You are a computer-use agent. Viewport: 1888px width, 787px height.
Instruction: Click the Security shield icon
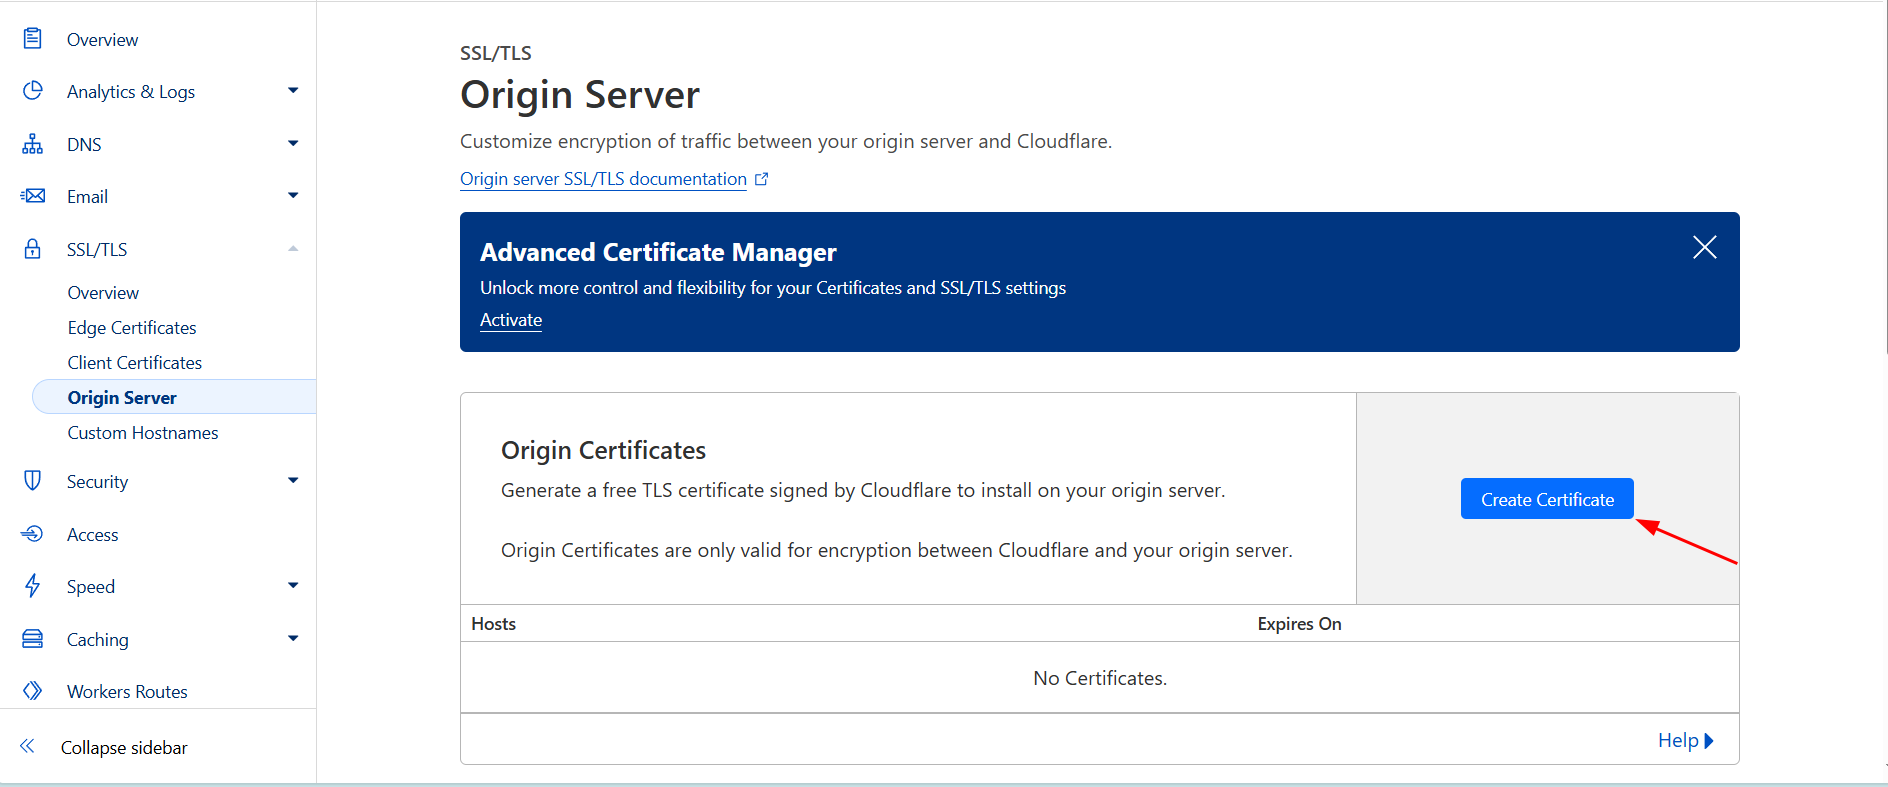tap(33, 481)
